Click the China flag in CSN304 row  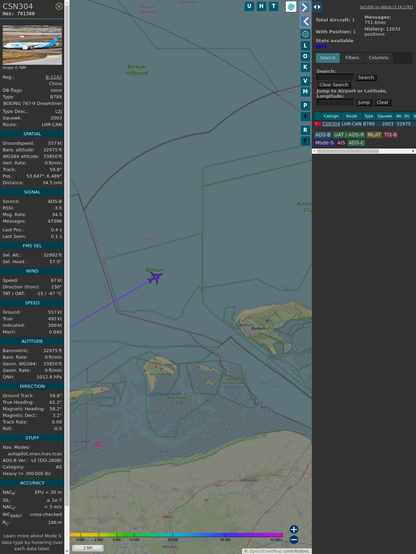coord(318,124)
